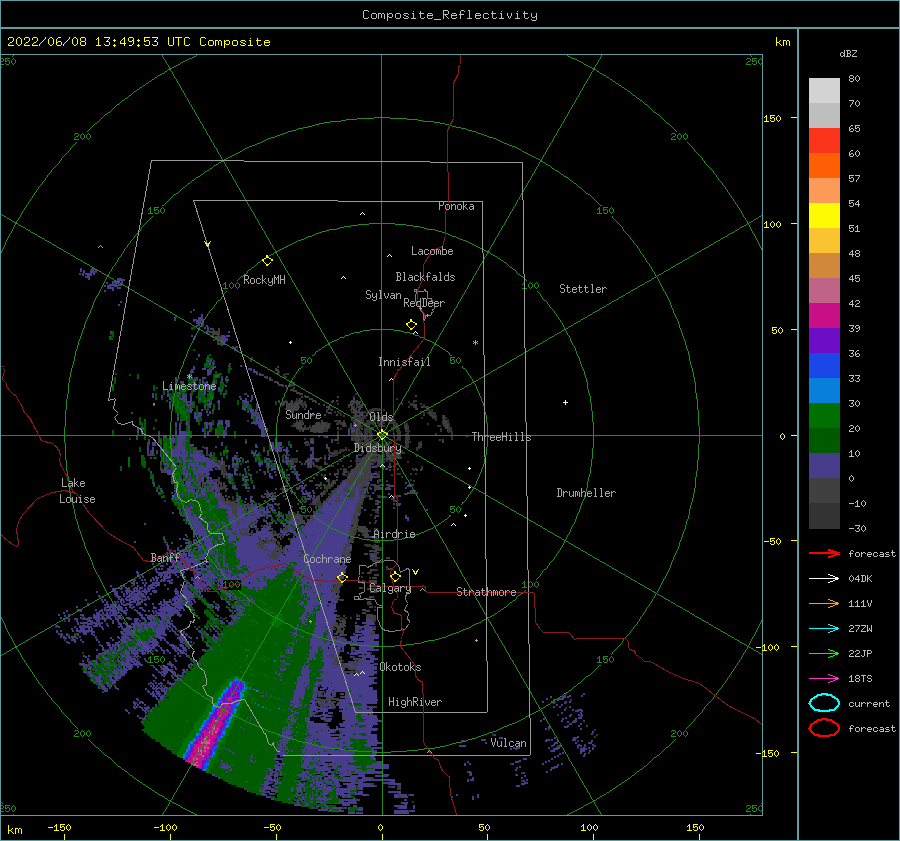Click the white plus marker east of ThreeHills

click(x=565, y=402)
